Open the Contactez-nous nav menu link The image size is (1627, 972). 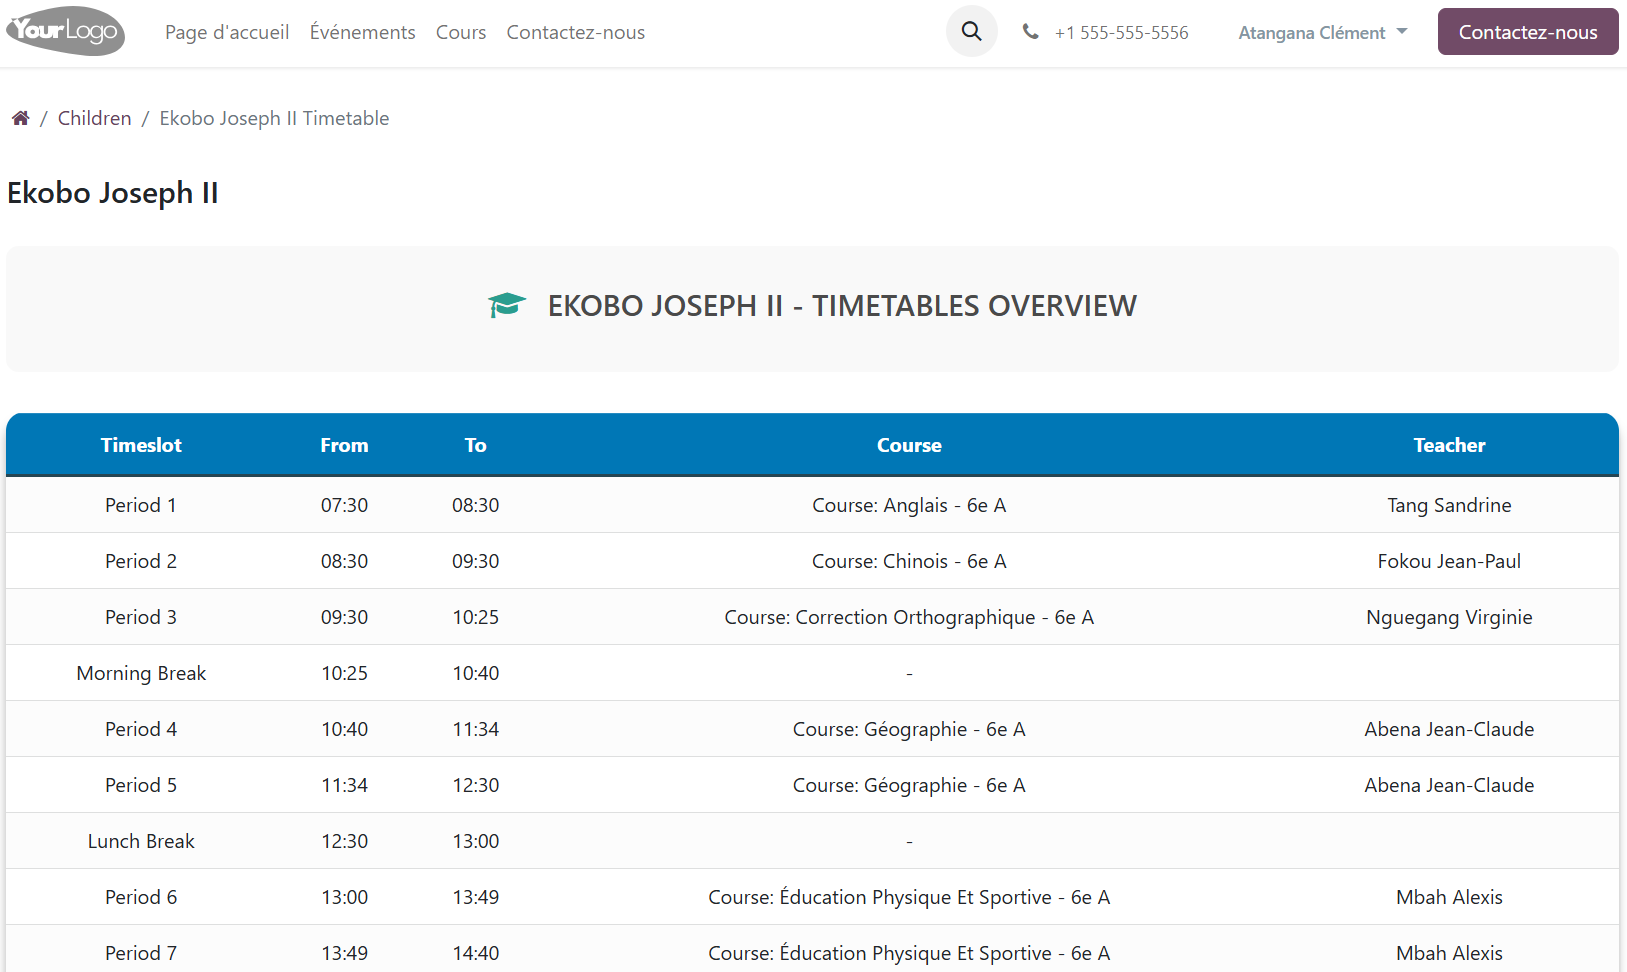575,32
